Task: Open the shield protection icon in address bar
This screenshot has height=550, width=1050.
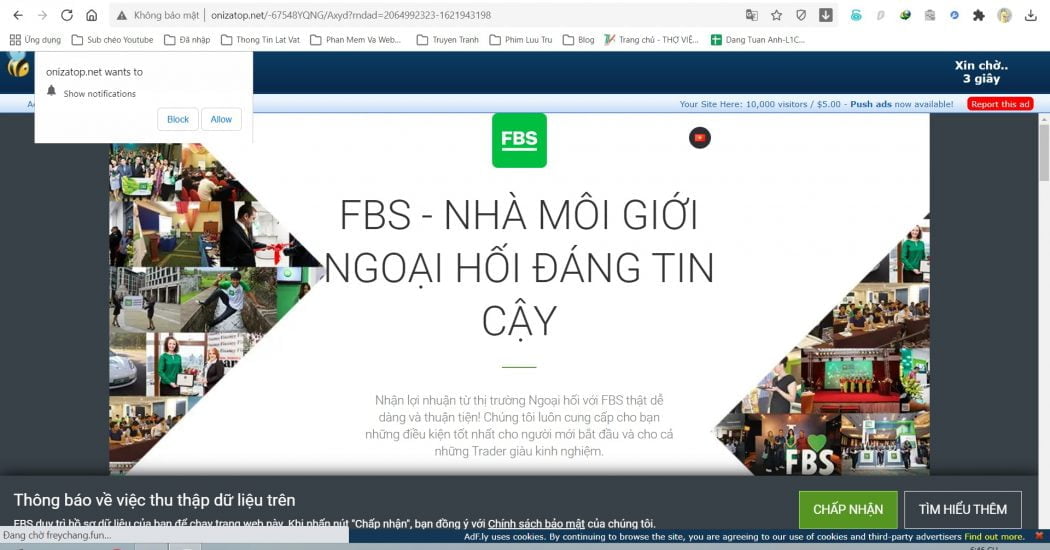Action: click(801, 15)
